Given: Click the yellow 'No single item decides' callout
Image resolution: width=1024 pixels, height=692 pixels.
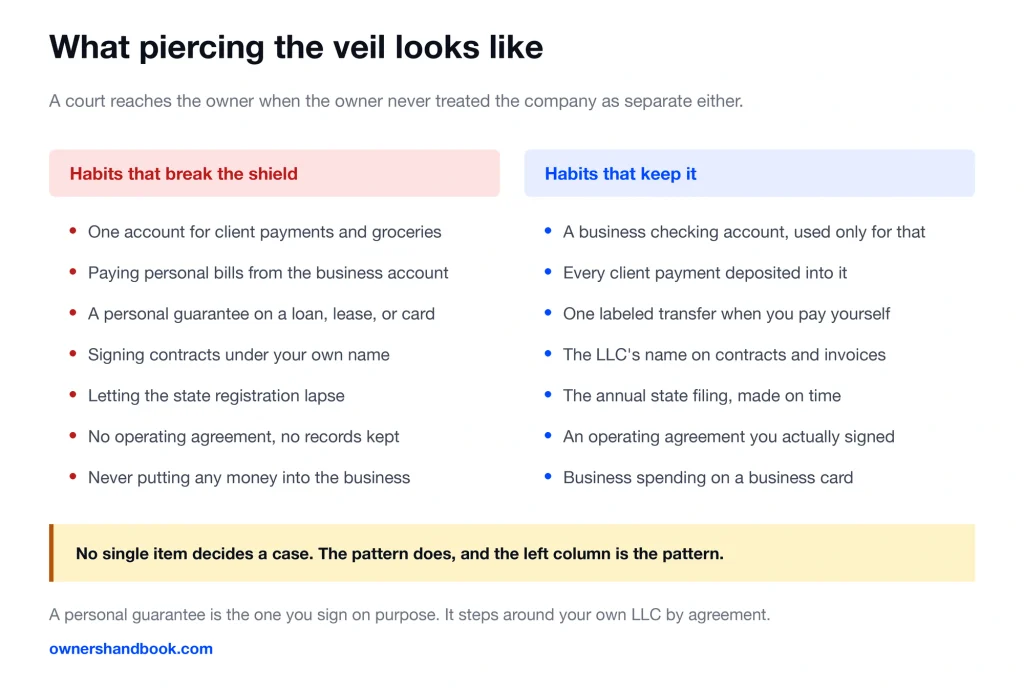Looking at the screenshot, I should pos(512,553).
